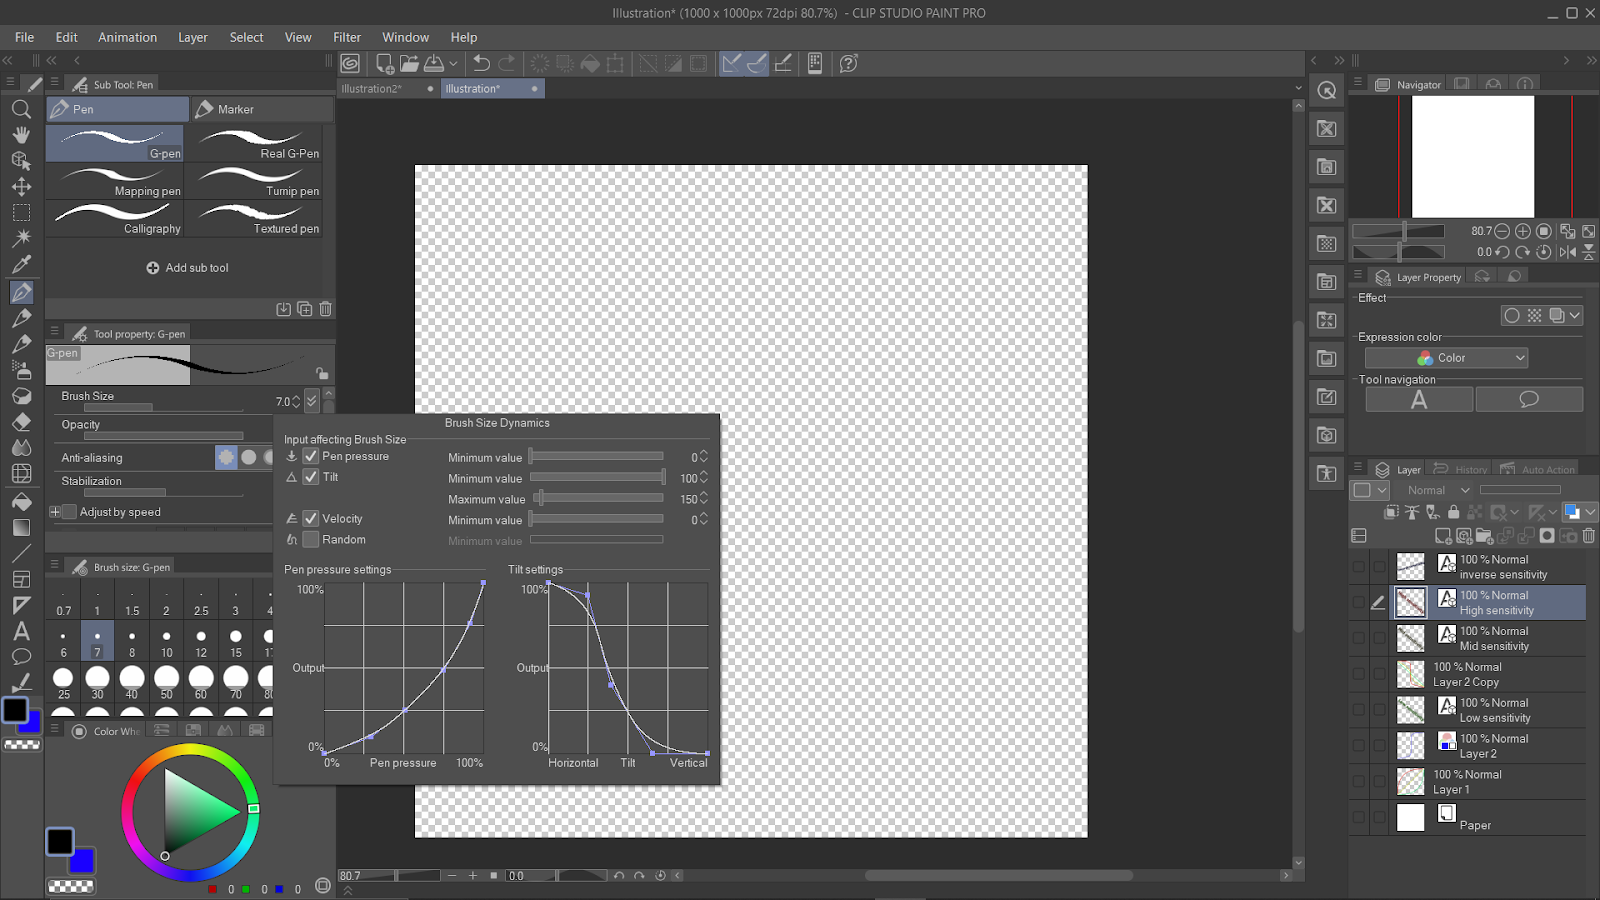Click the Tool navigation text A button
The width and height of the screenshot is (1600, 900).
point(1419,400)
